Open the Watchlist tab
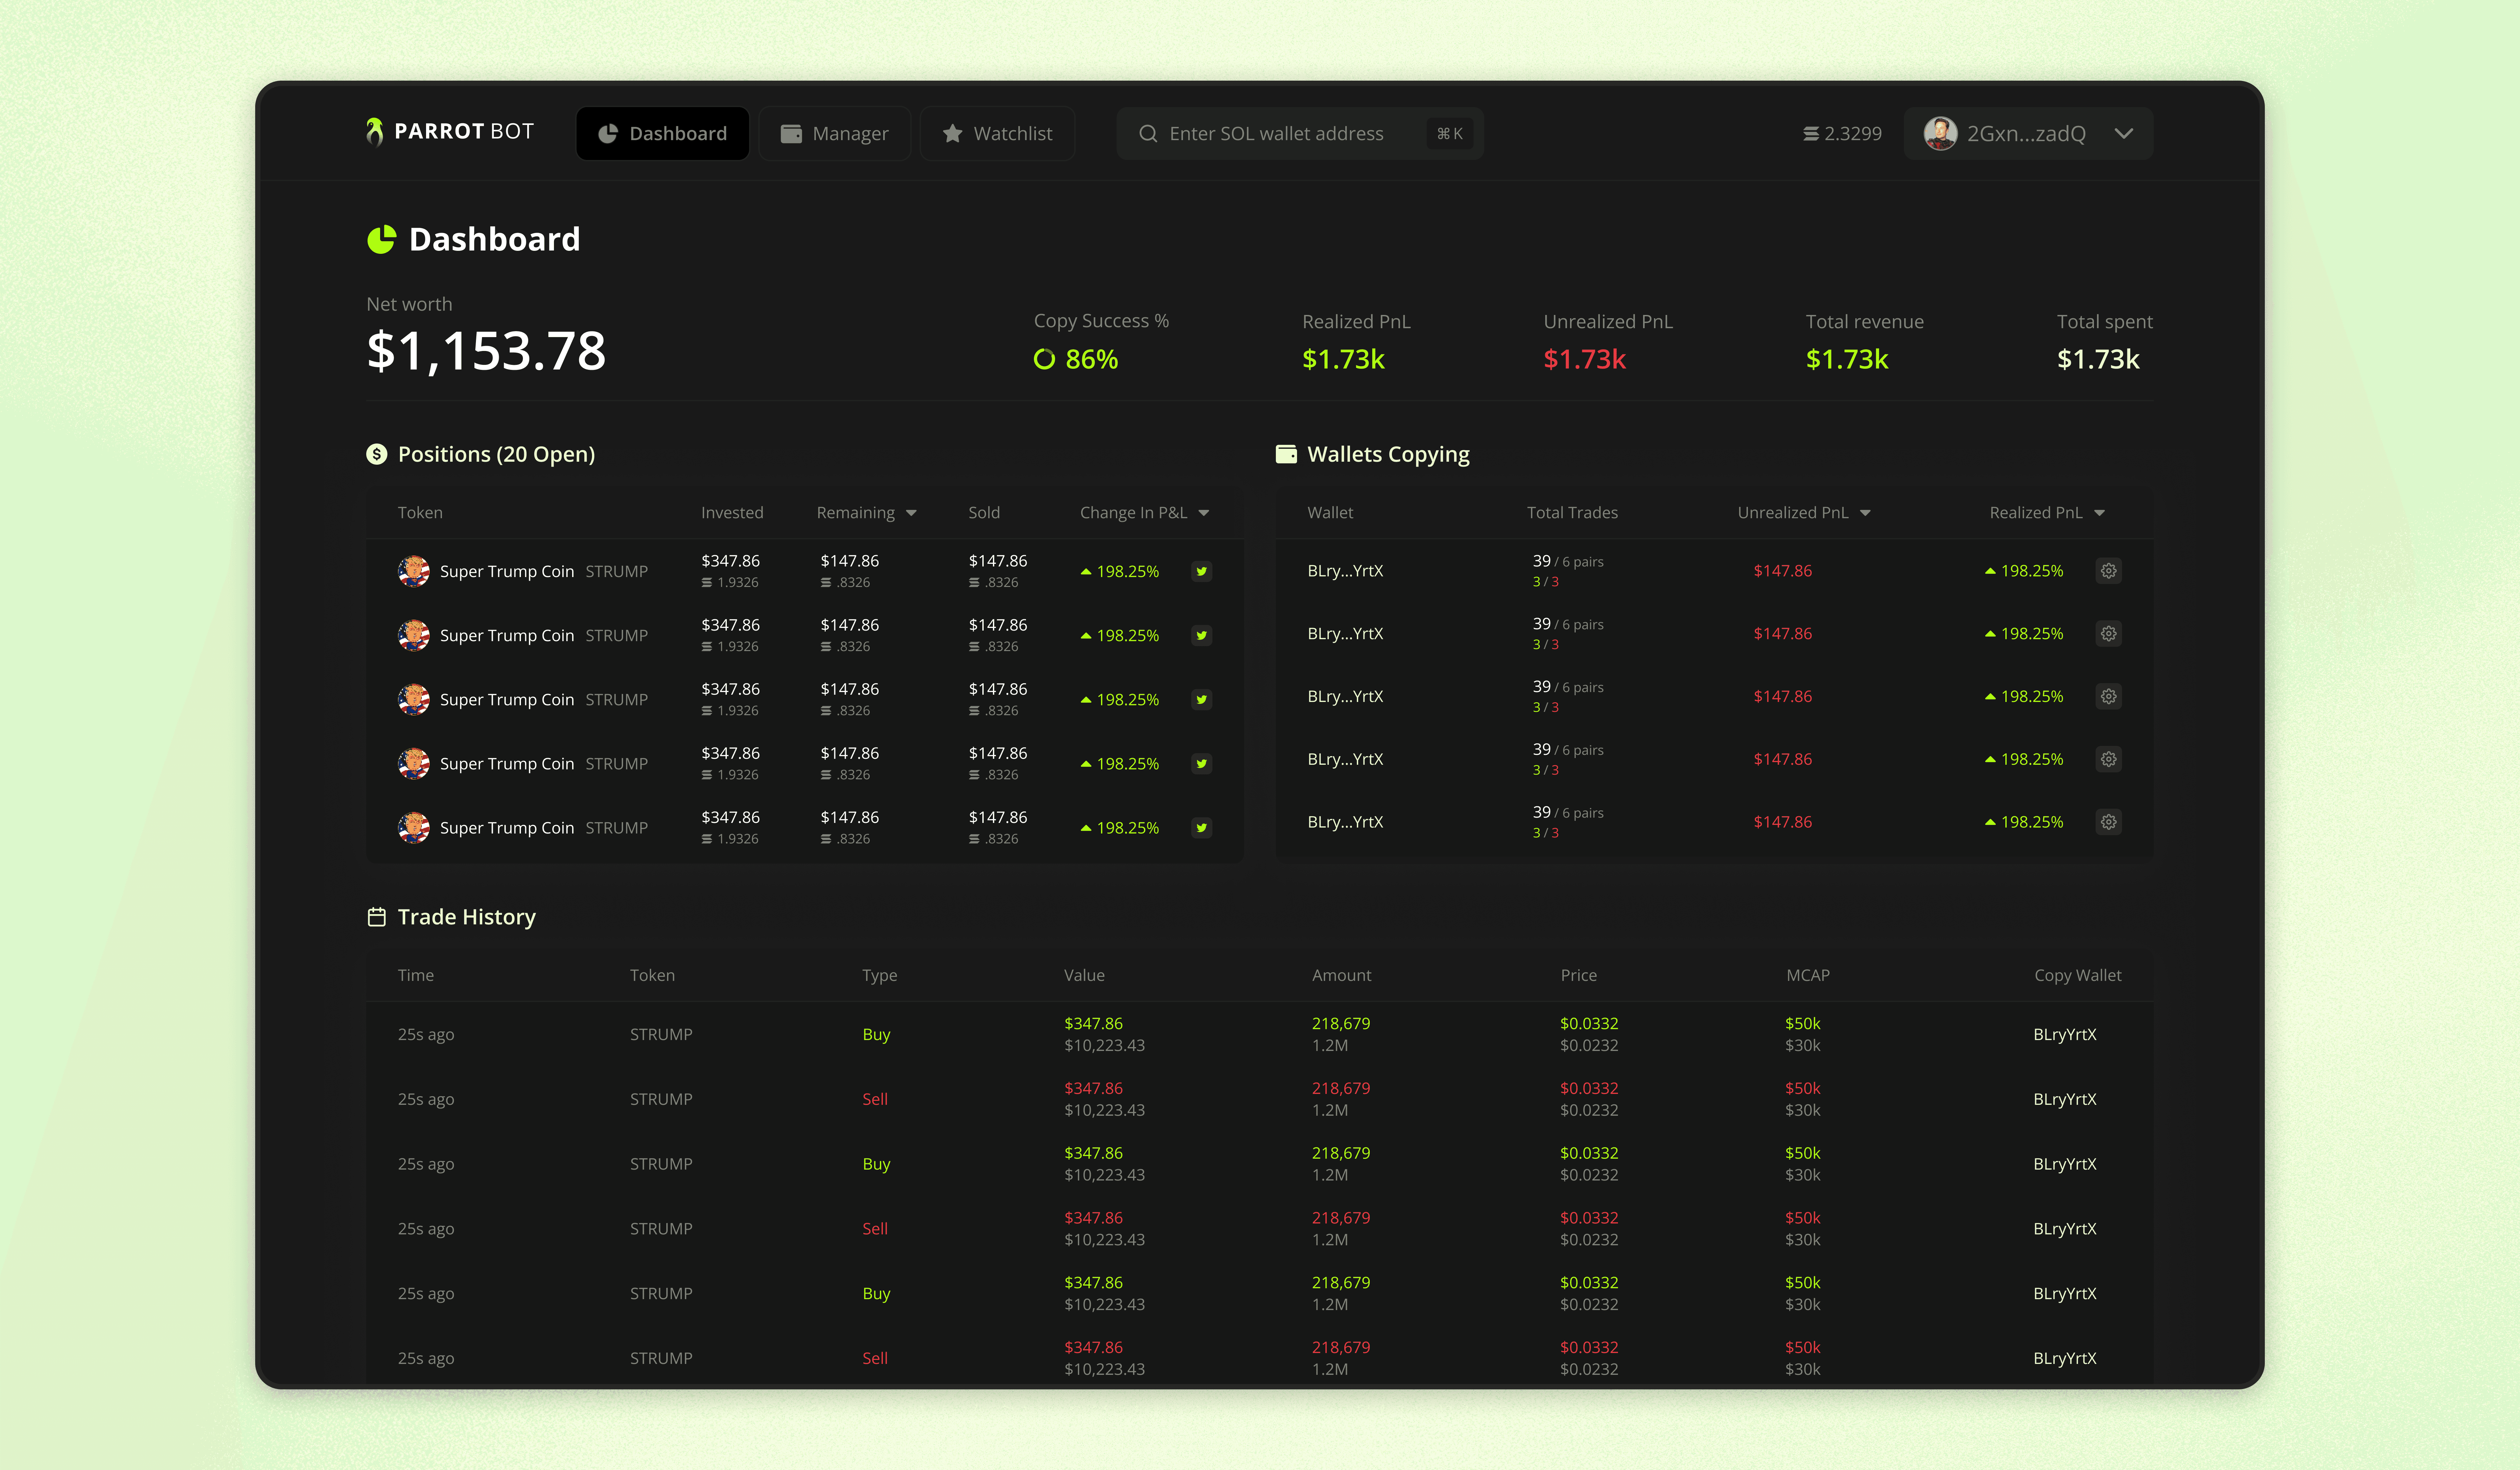The image size is (2520, 1470). pos(997,133)
